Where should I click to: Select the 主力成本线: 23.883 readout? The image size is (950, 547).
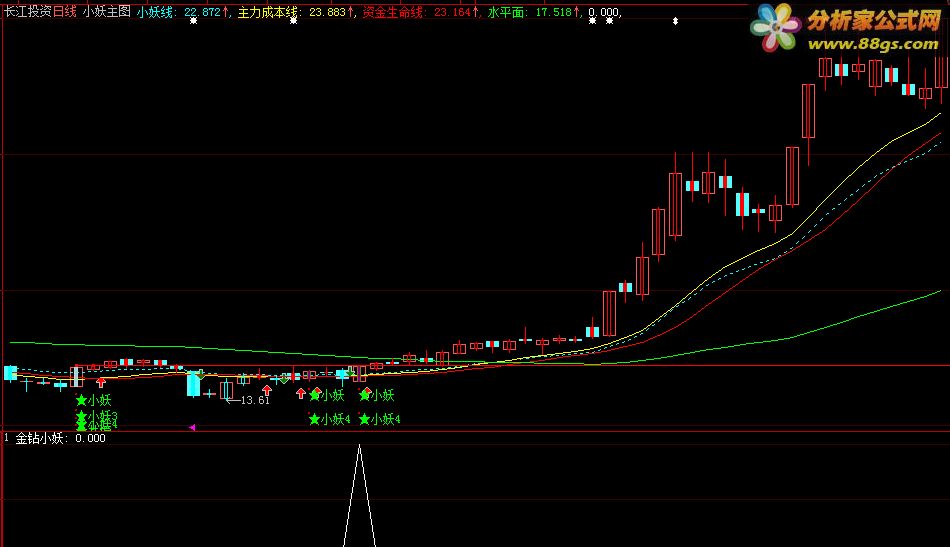pos(296,12)
